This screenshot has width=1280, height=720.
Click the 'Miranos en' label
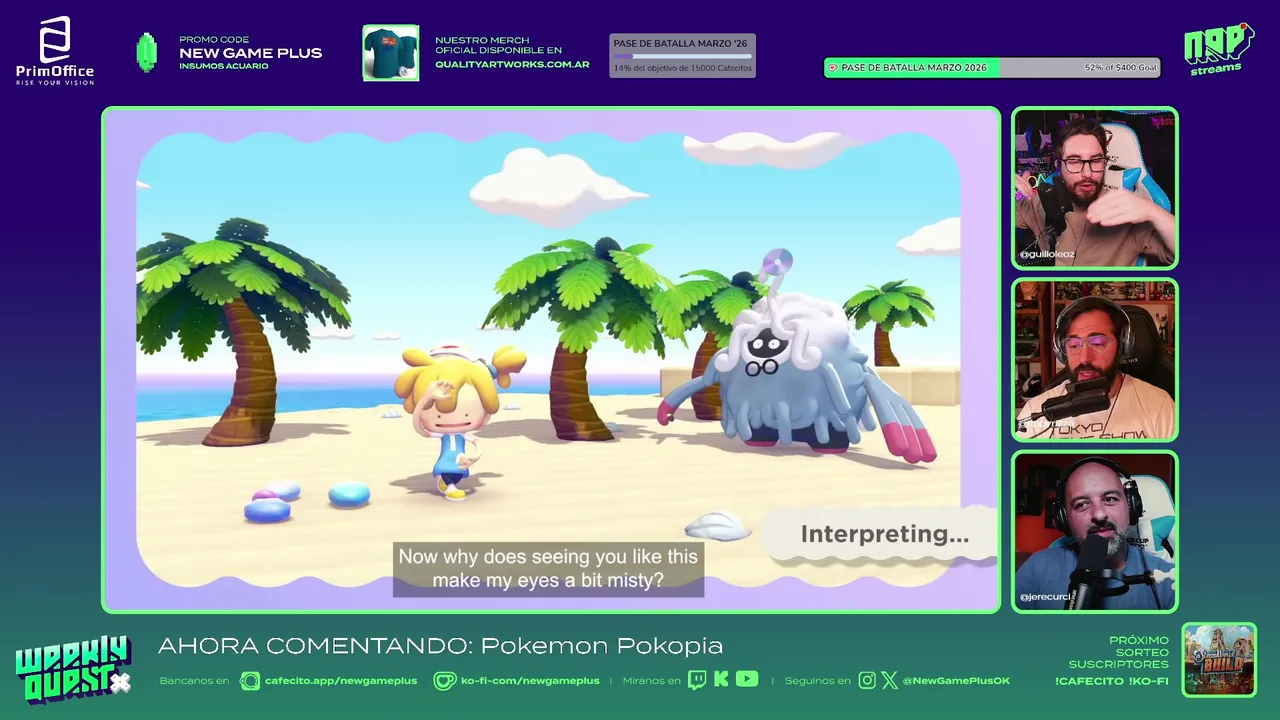coord(651,681)
